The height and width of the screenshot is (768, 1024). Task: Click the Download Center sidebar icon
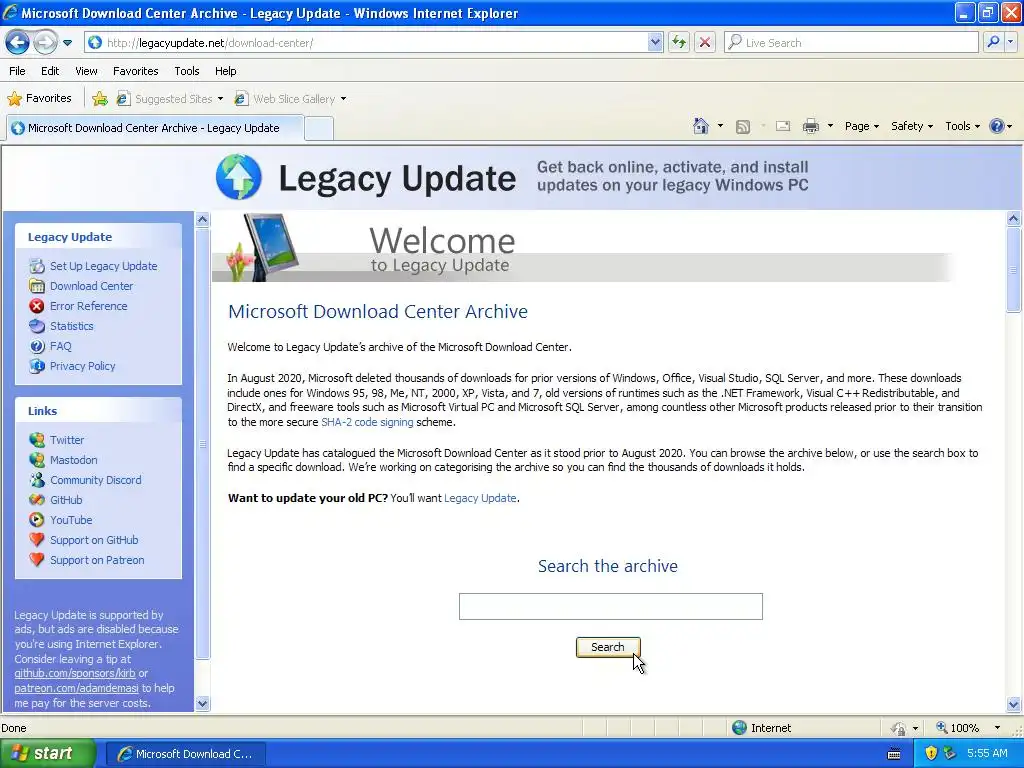(x=37, y=286)
